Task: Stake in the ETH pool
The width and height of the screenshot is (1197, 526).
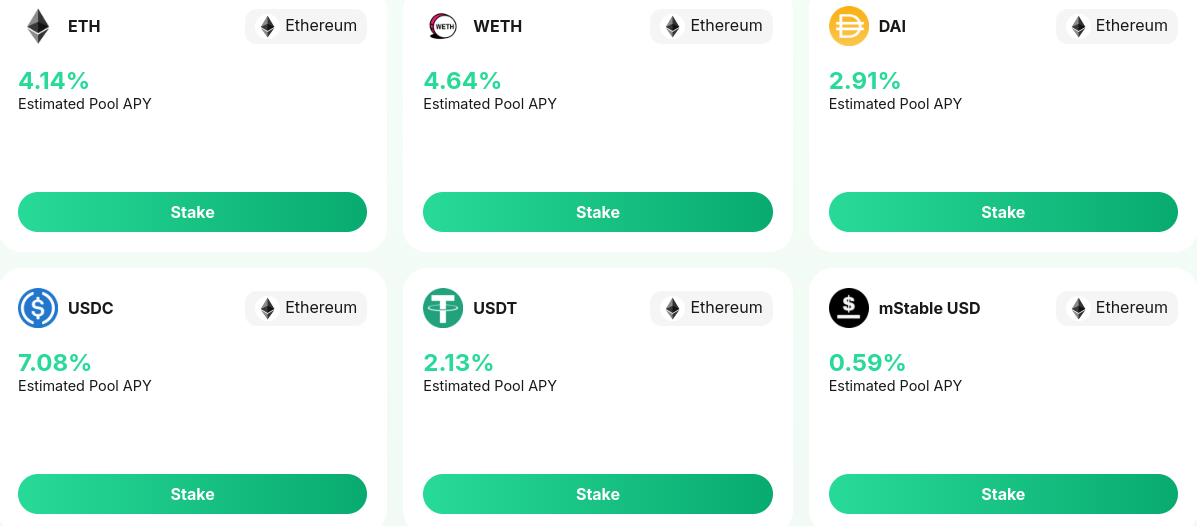Action: click(x=192, y=212)
